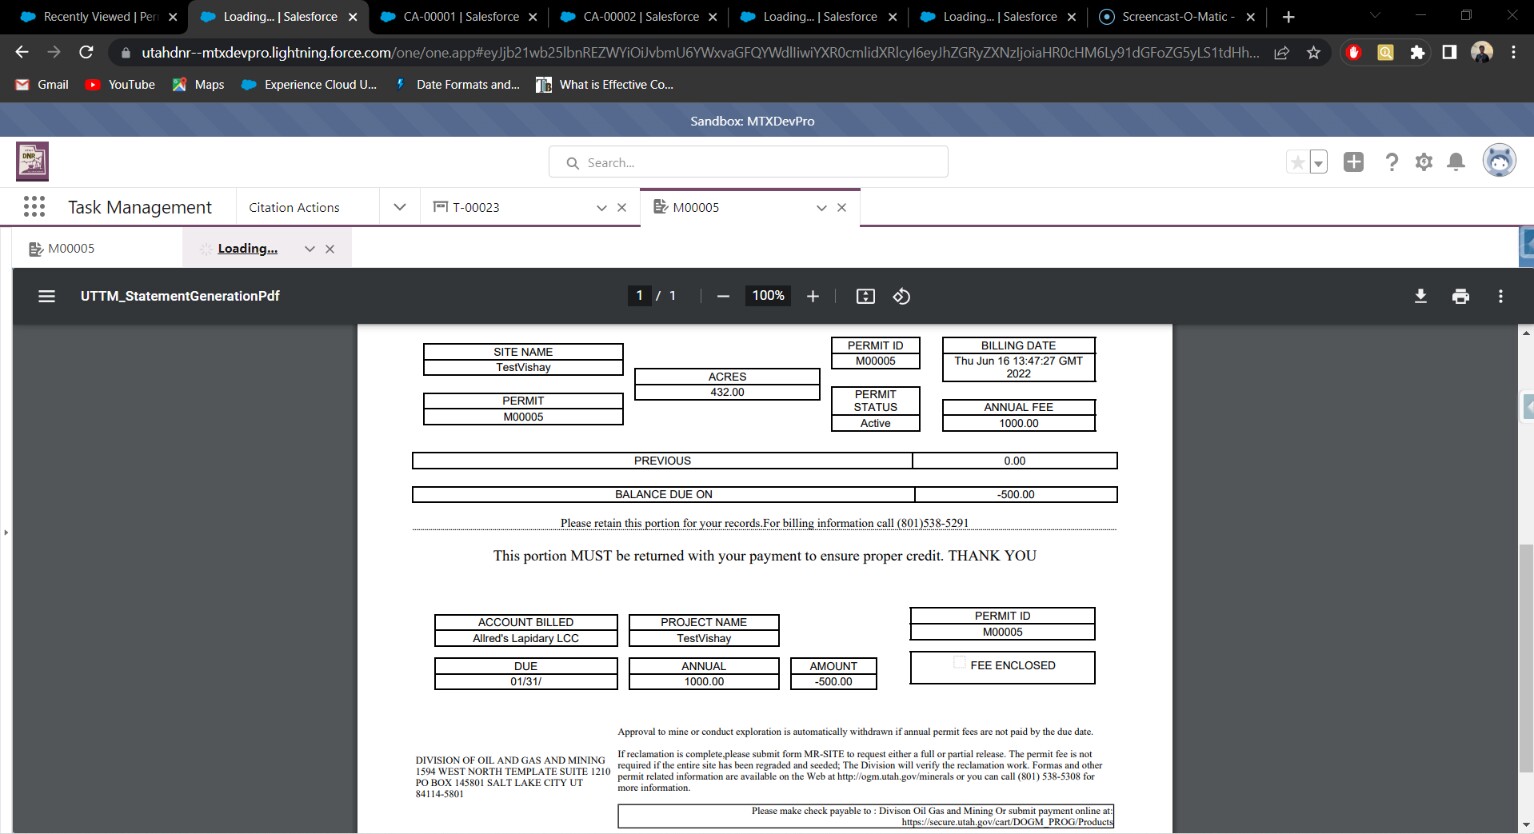View Salesforce notifications bell
The image size is (1534, 834).
coord(1456,161)
